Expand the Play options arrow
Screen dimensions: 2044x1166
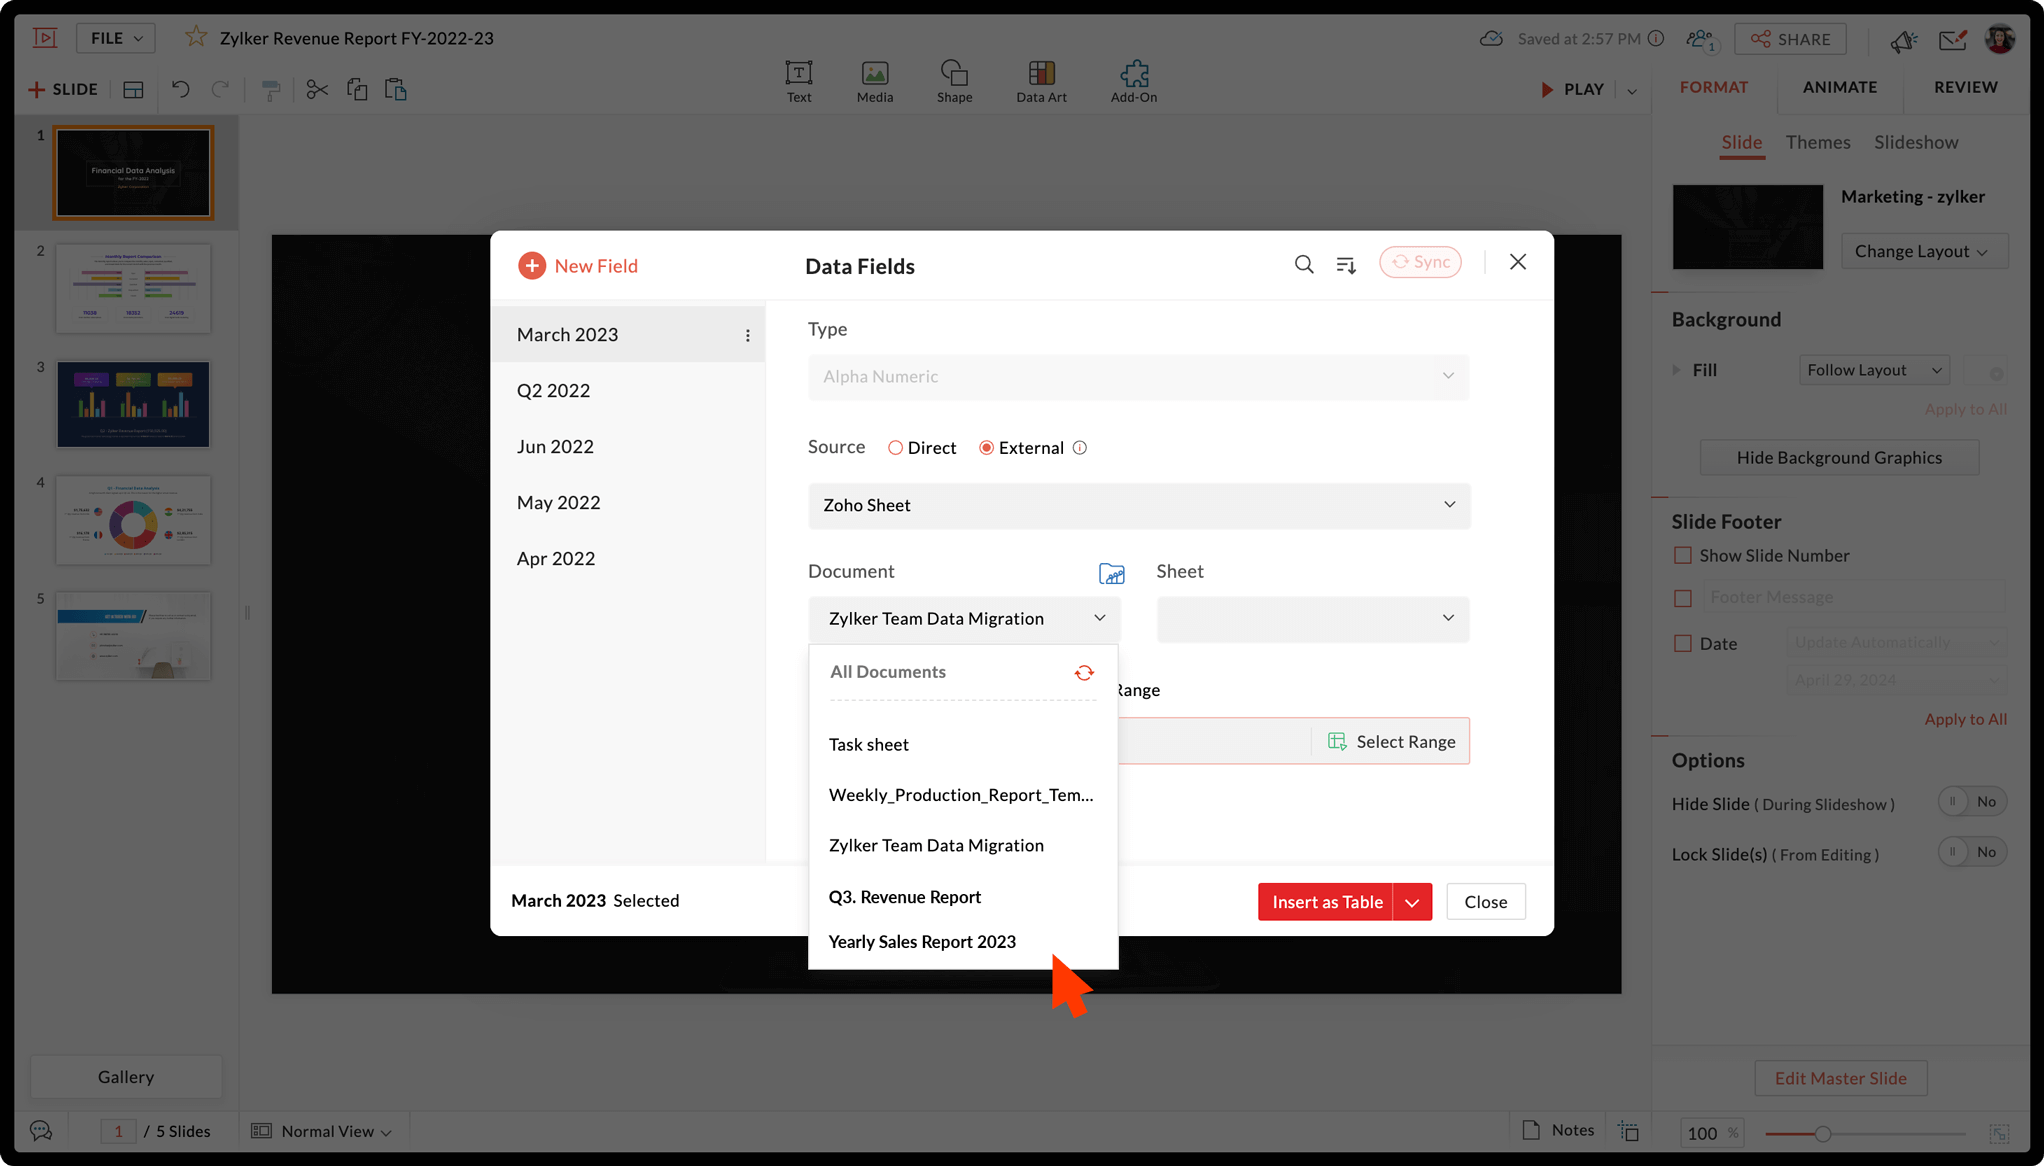(1632, 91)
